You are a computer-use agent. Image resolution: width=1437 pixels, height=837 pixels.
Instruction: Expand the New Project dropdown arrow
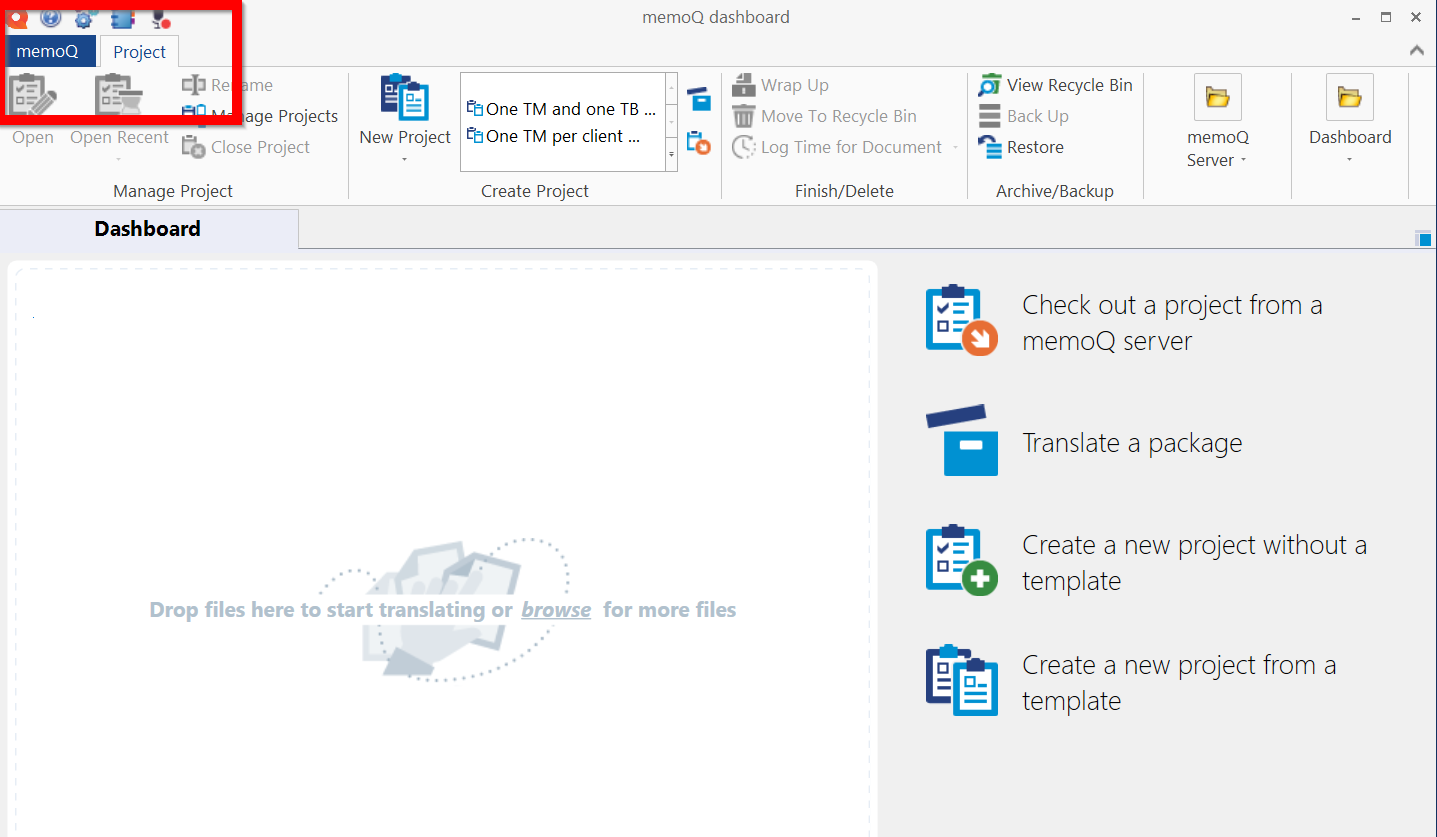(405, 159)
